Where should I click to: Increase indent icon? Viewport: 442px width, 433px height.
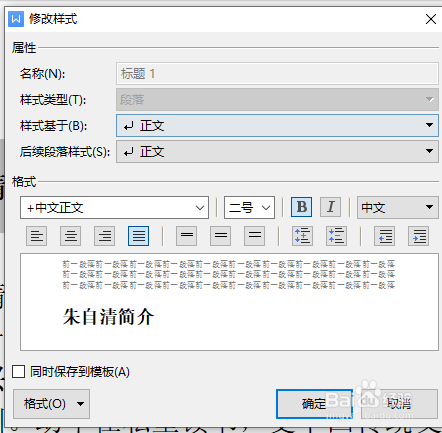pyautogui.click(x=419, y=236)
